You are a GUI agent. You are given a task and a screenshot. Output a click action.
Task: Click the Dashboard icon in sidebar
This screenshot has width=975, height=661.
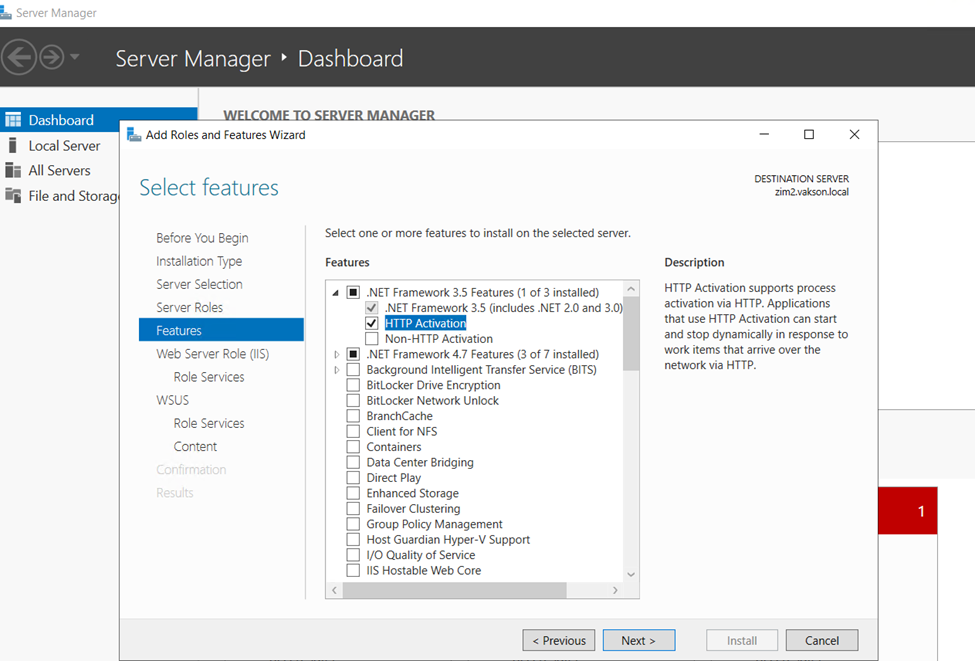(13, 120)
